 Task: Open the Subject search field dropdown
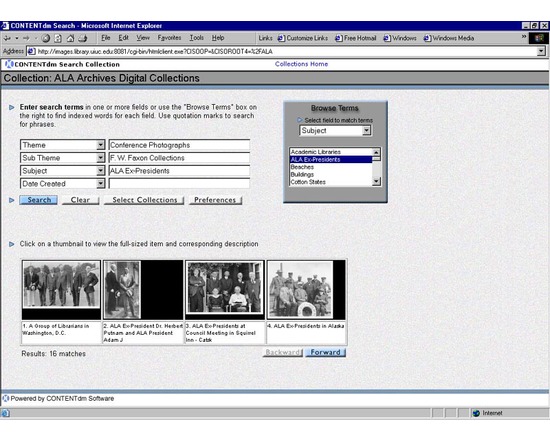coord(101,171)
